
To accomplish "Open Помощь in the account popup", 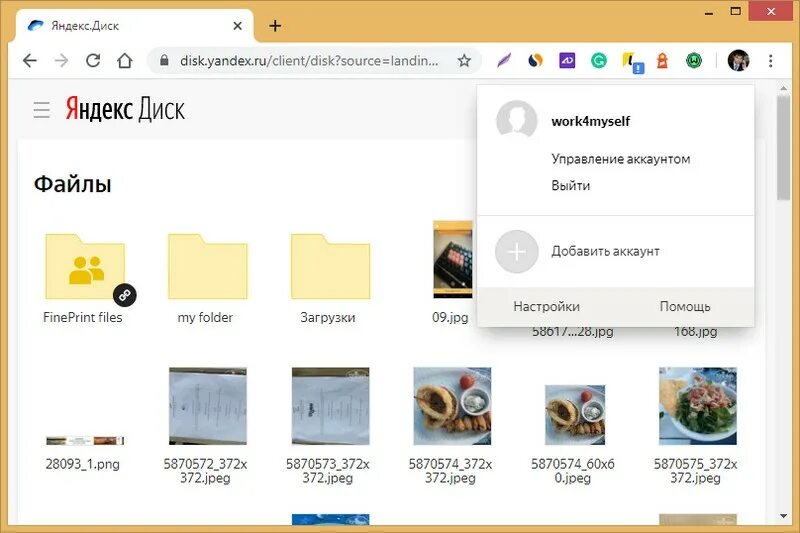I will [685, 307].
